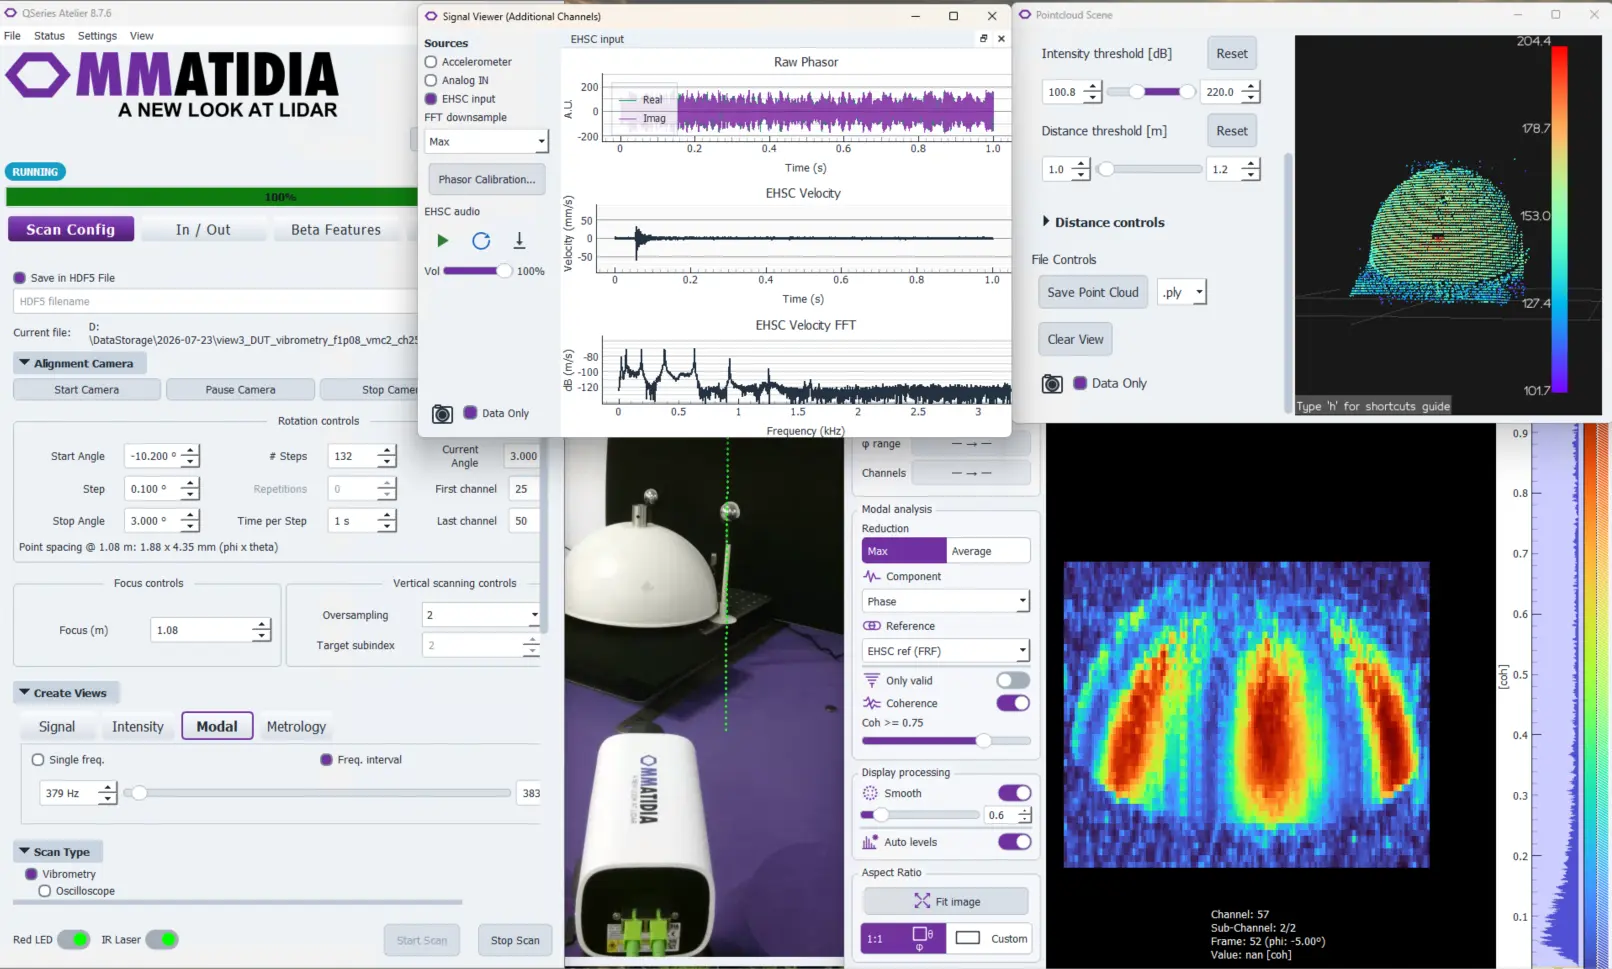1612x969 pixels.
Task: Play the EHSC audio
Action: (442, 240)
